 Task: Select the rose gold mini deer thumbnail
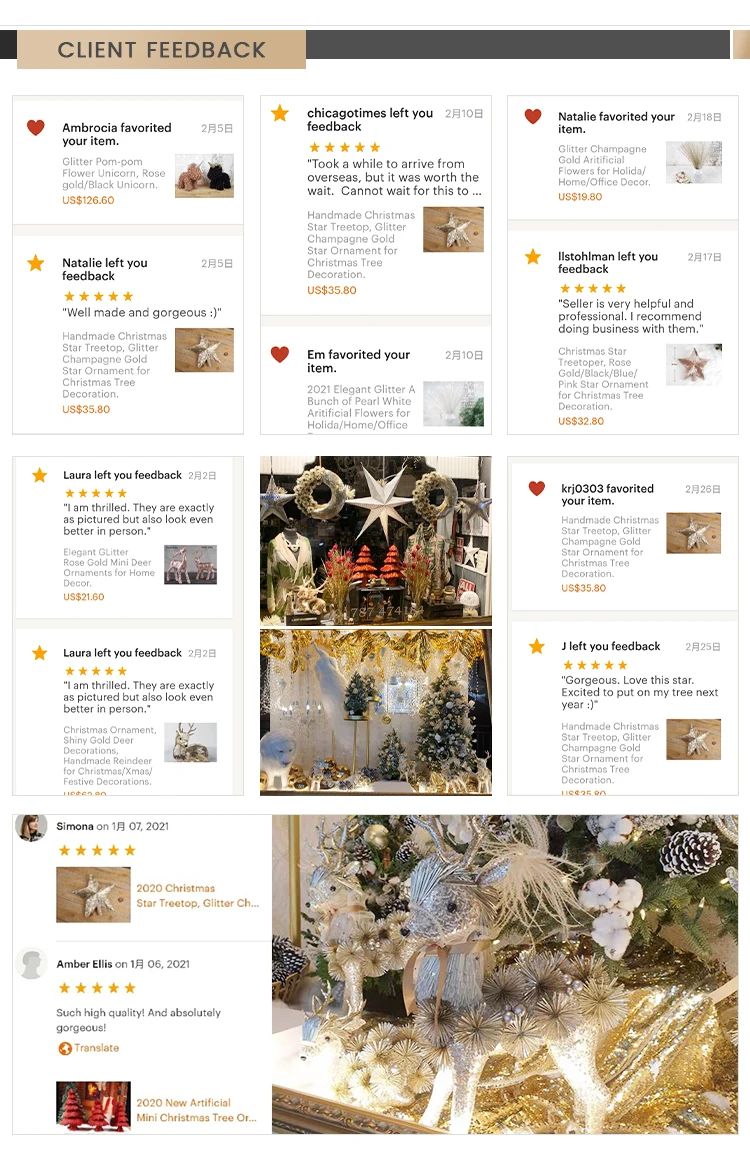coord(190,565)
